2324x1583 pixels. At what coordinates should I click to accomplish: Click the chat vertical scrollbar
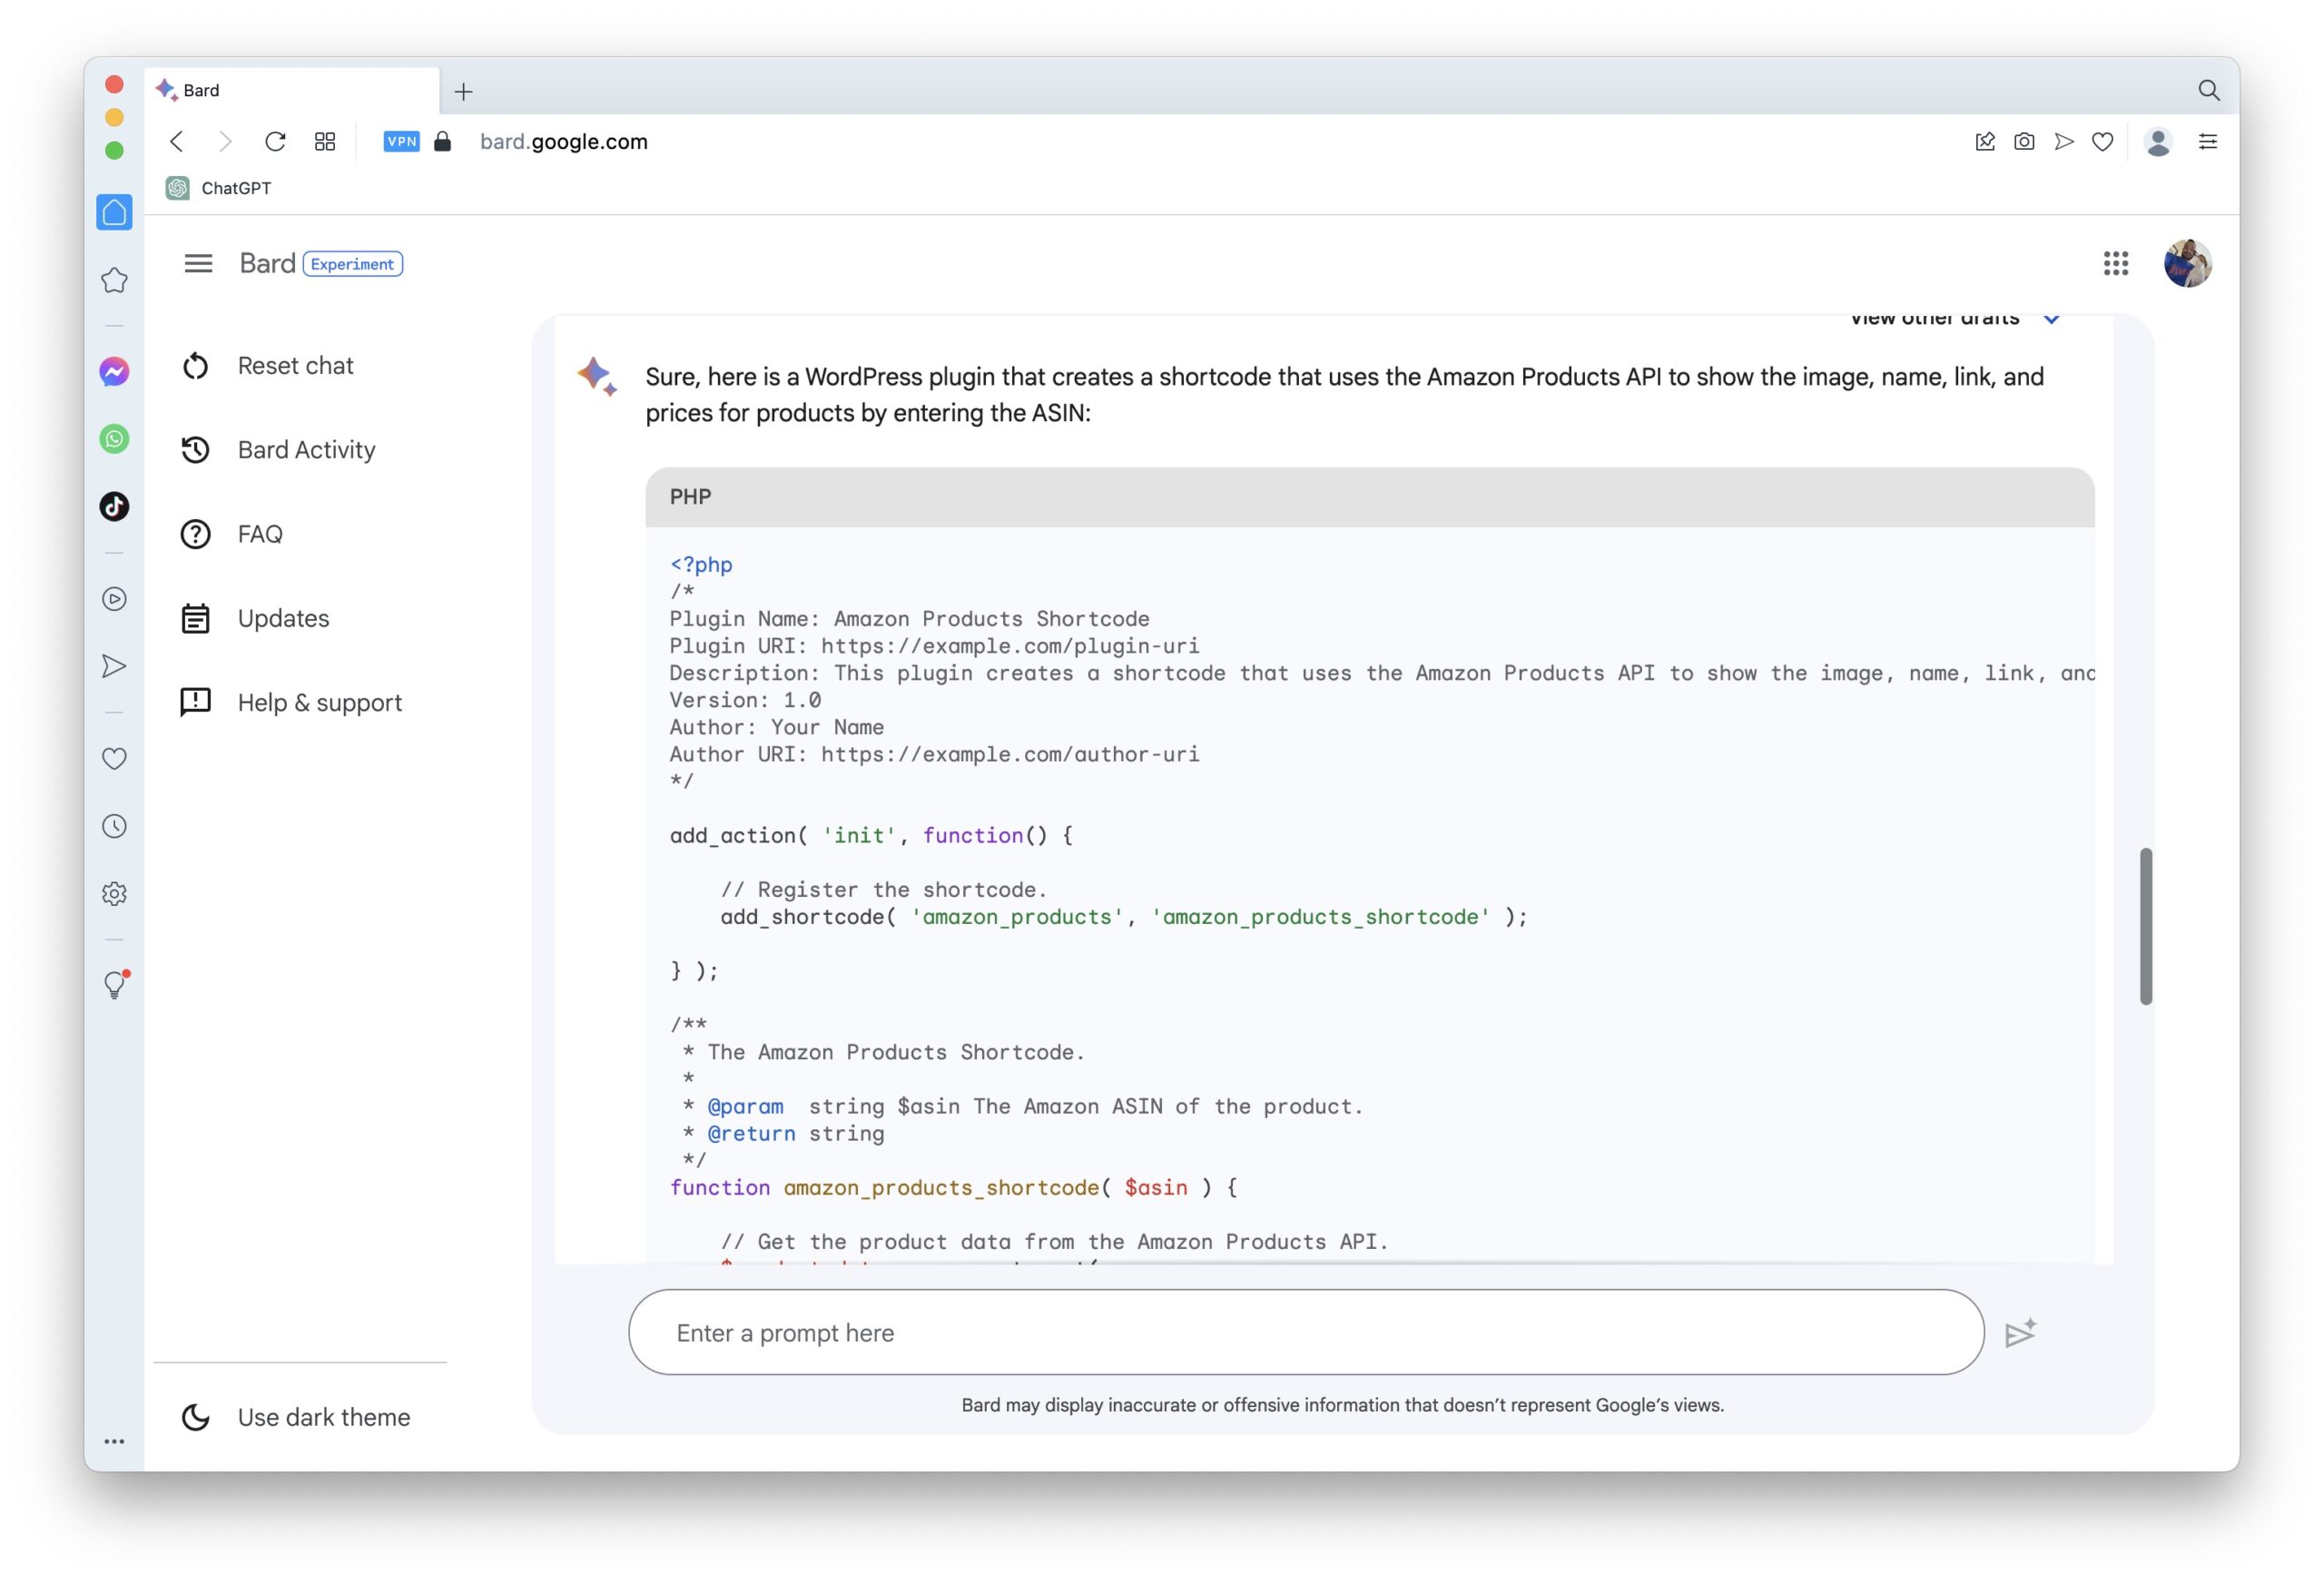click(2146, 926)
